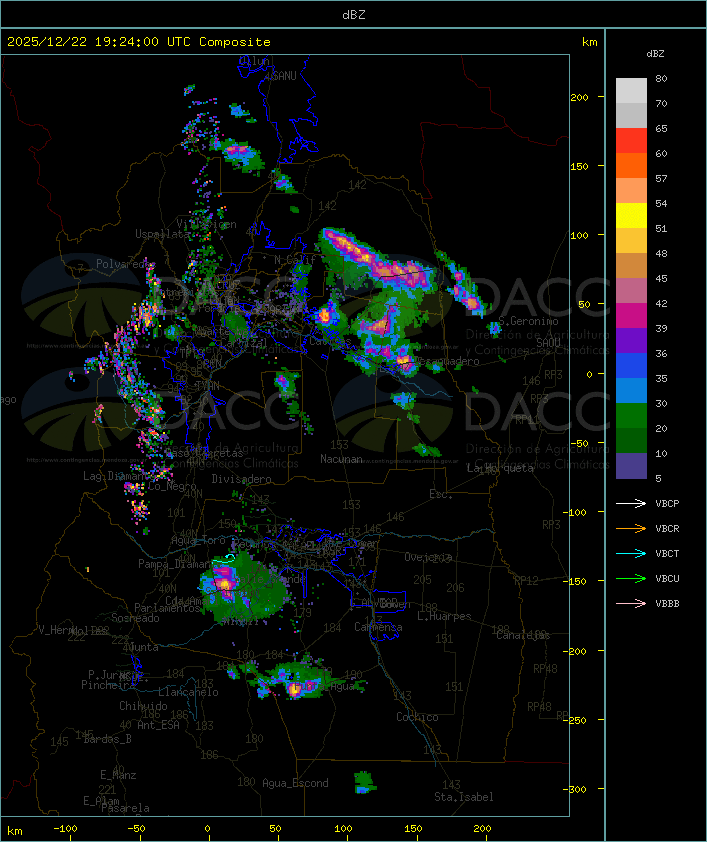707x842 pixels.
Task: Click the Pasarela place label
Action: 126,808
